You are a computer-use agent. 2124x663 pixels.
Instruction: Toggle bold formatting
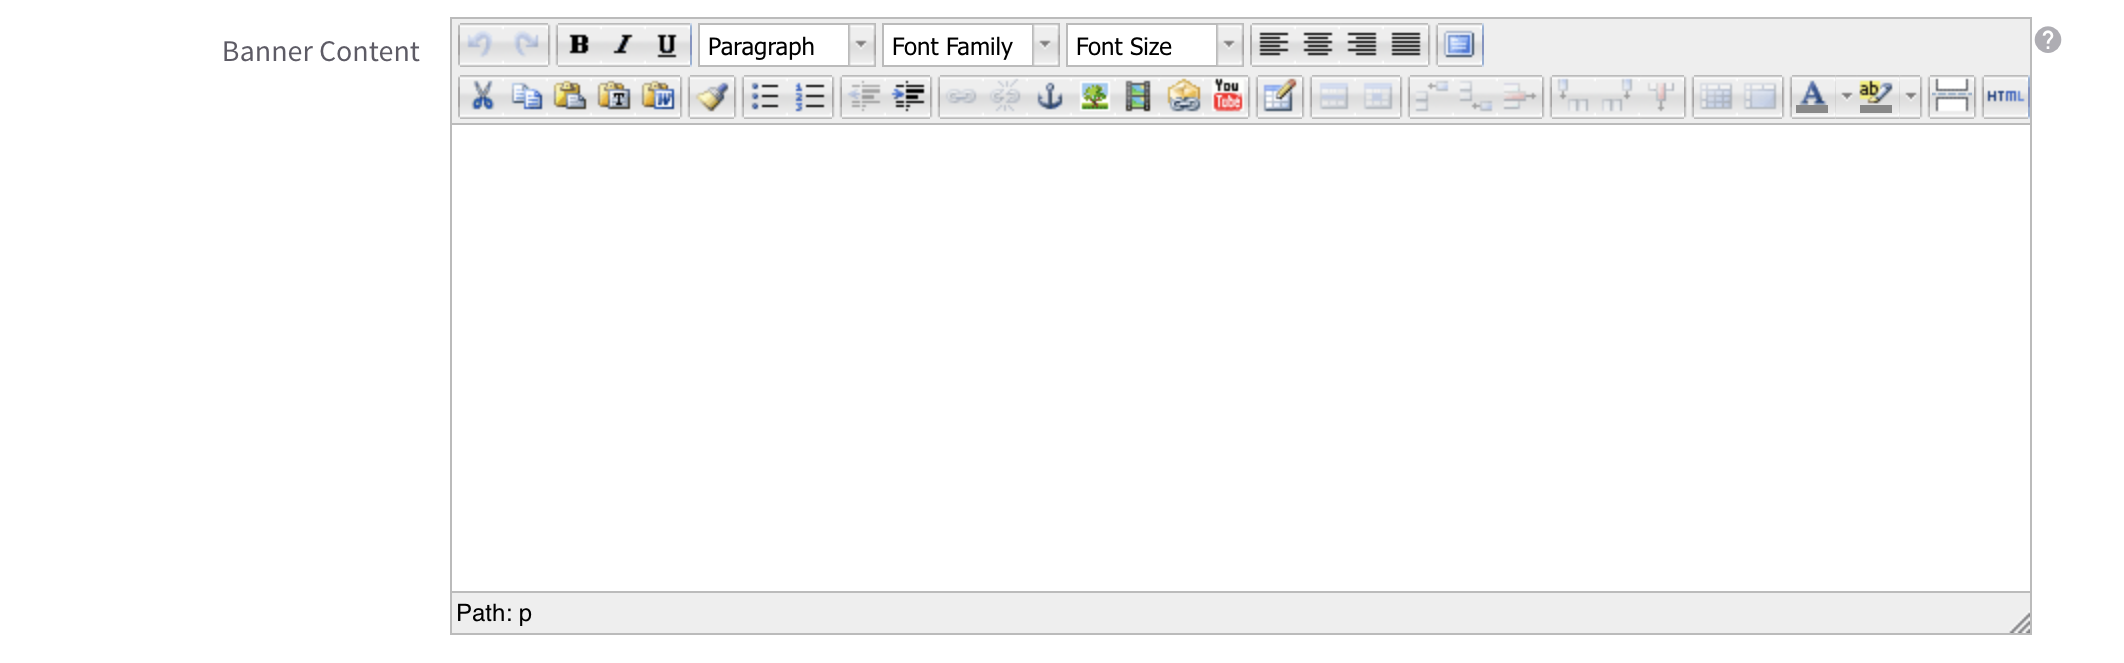point(579,45)
